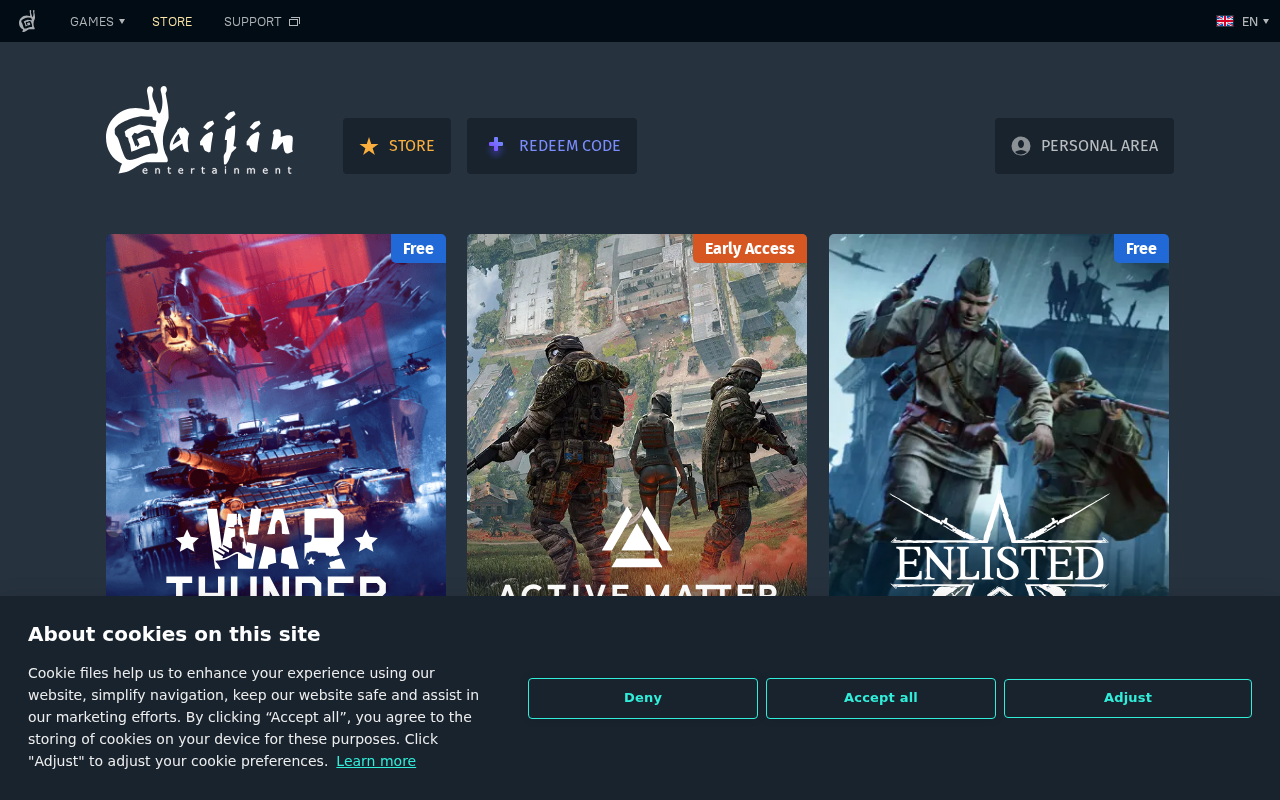Click the plus icon on Redeem Code
The width and height of the screenshot is (1280, 800).
[x=495, y=145]
